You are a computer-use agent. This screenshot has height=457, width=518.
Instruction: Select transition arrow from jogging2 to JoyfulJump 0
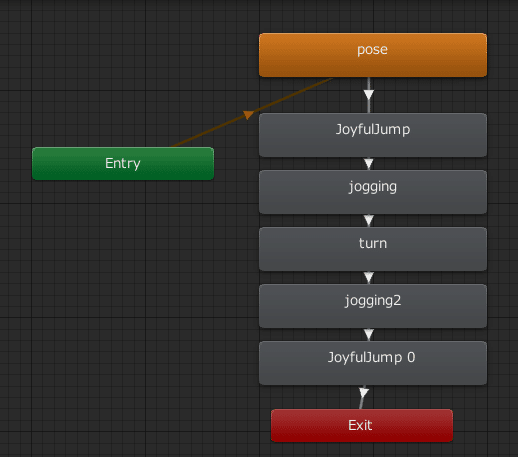point(369,334)
